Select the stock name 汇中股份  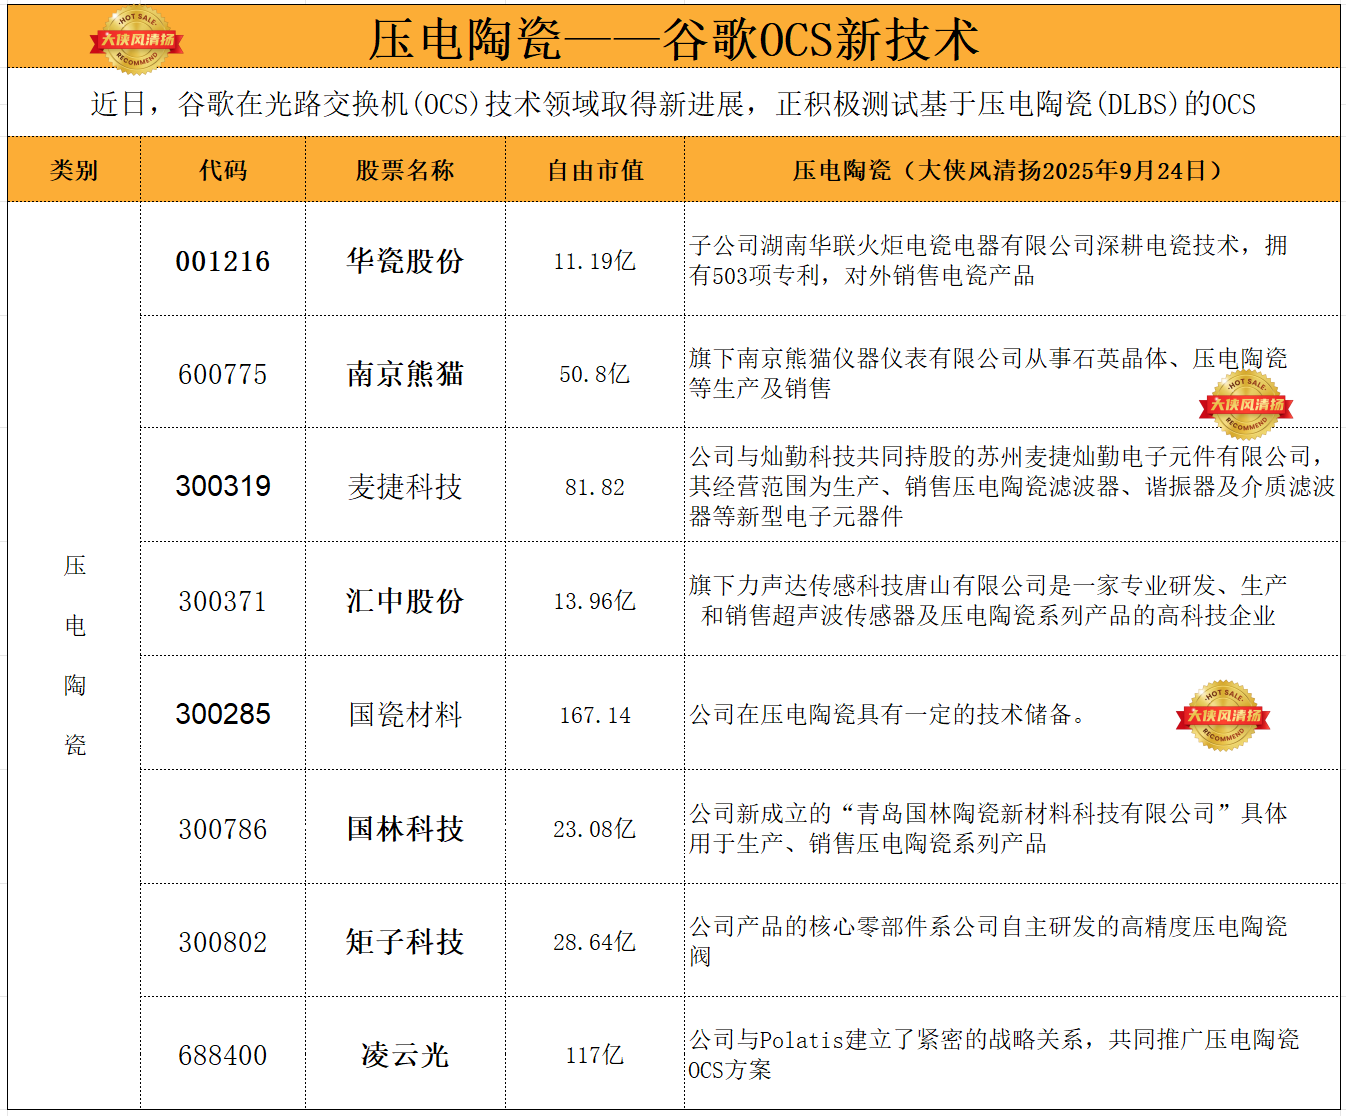[405, 601]
